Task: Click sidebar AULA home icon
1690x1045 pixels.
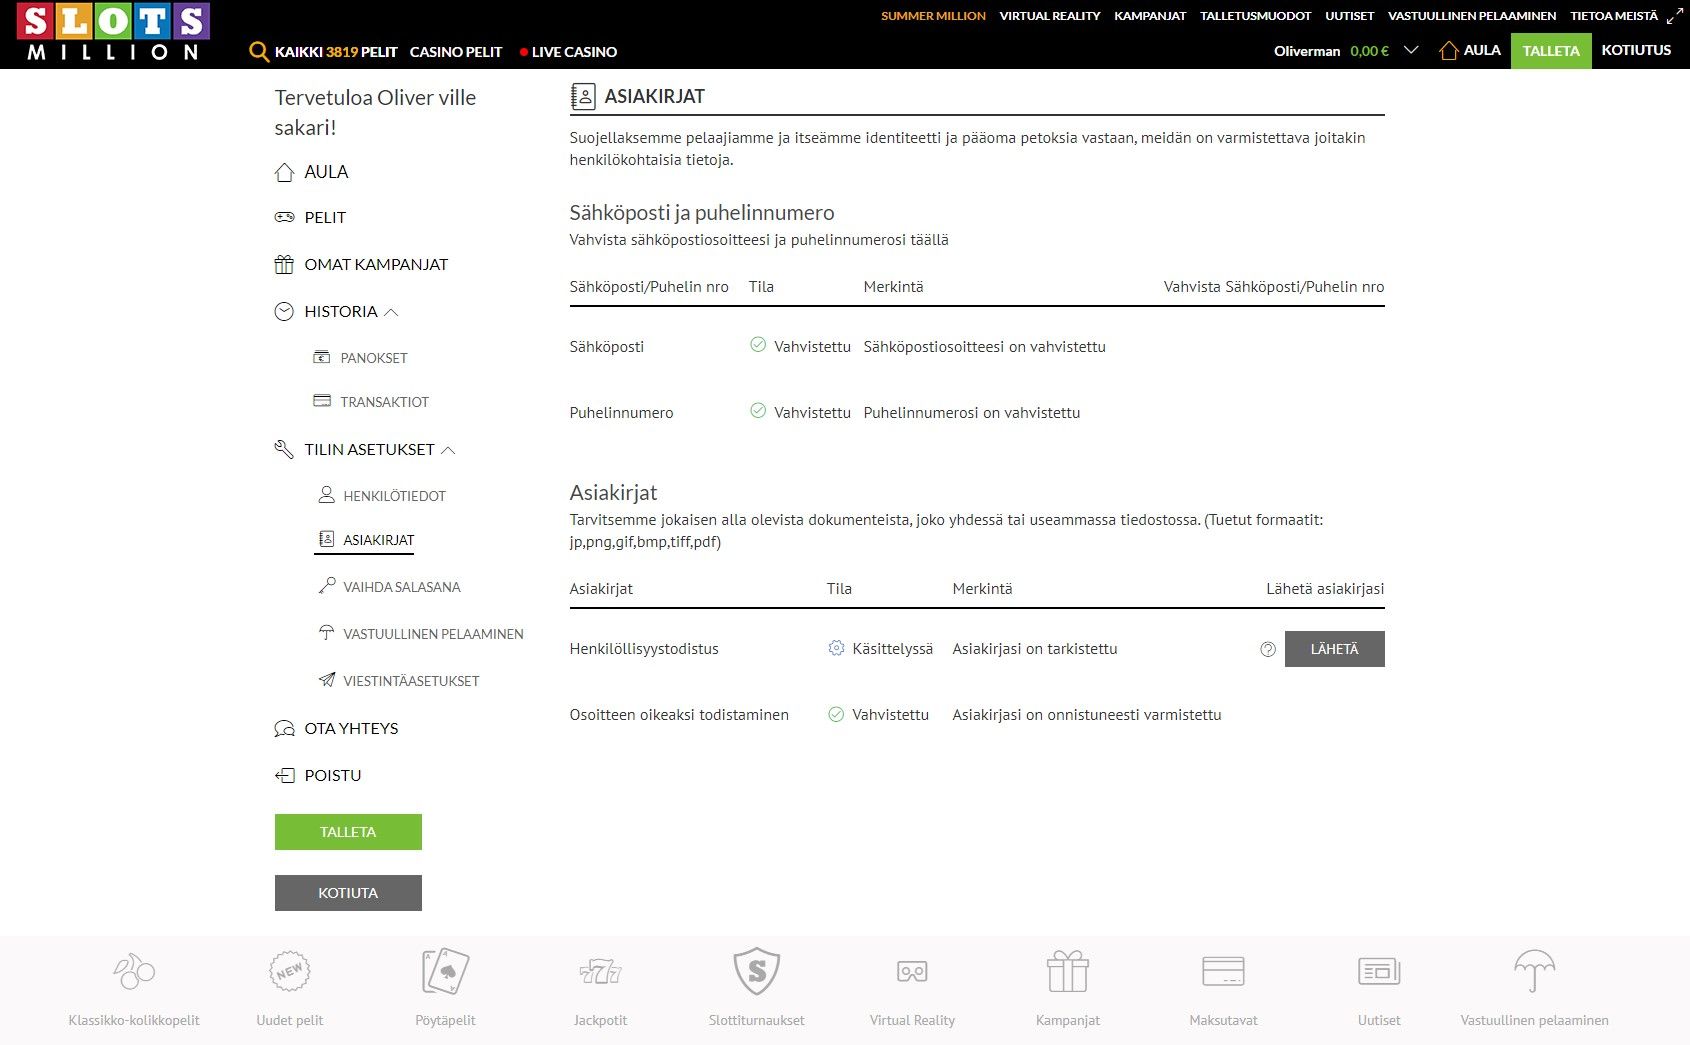Action: click(284, 172)
